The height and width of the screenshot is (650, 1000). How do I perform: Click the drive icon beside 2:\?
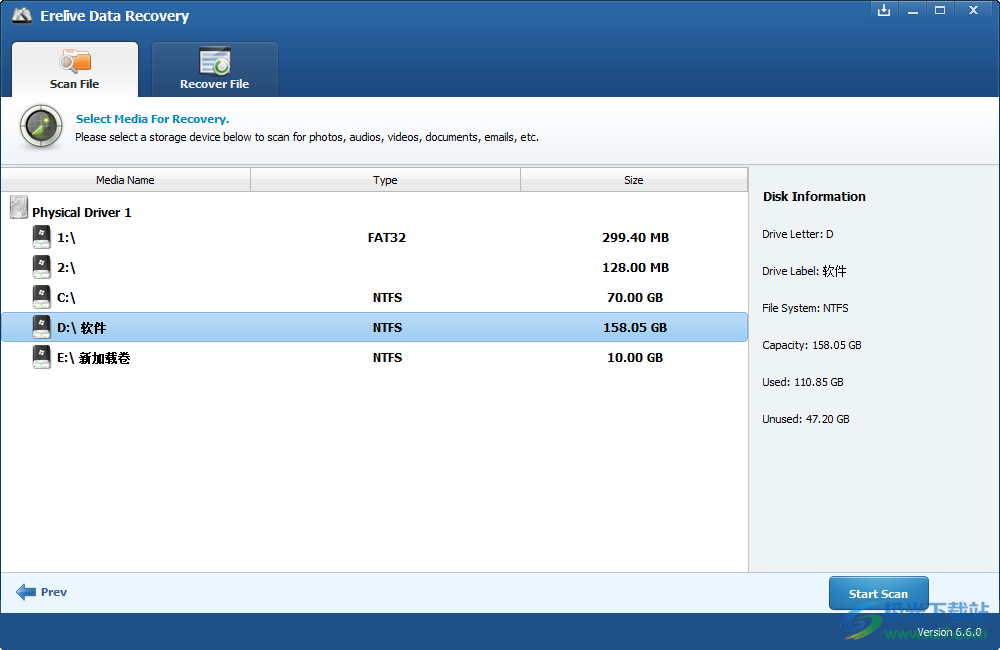tap(41, 267)
